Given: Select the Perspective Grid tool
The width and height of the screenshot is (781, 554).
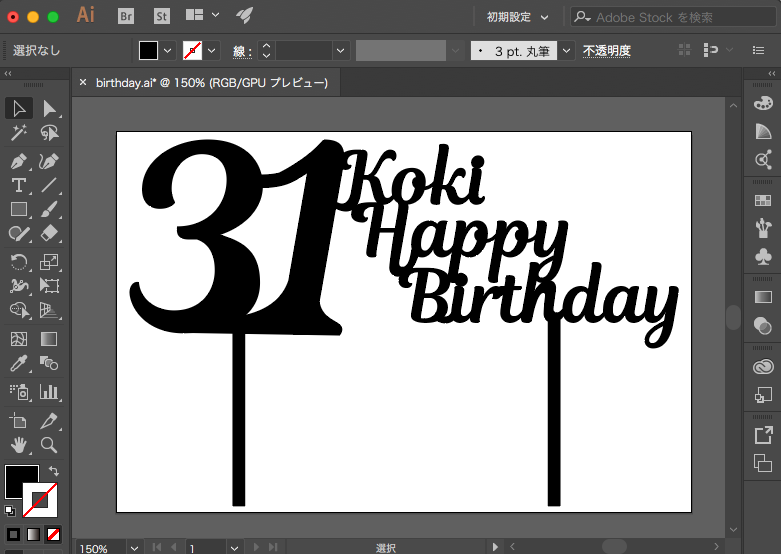Looking at the screenshot, I should pyautogui.click(x=49, y=310).
